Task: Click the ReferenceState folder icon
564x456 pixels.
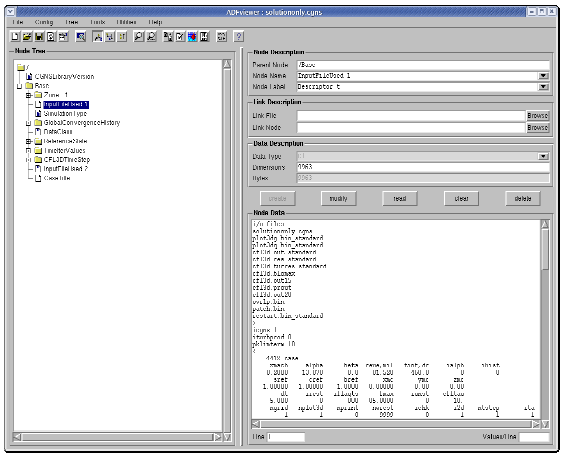Action: pos(38,141)
